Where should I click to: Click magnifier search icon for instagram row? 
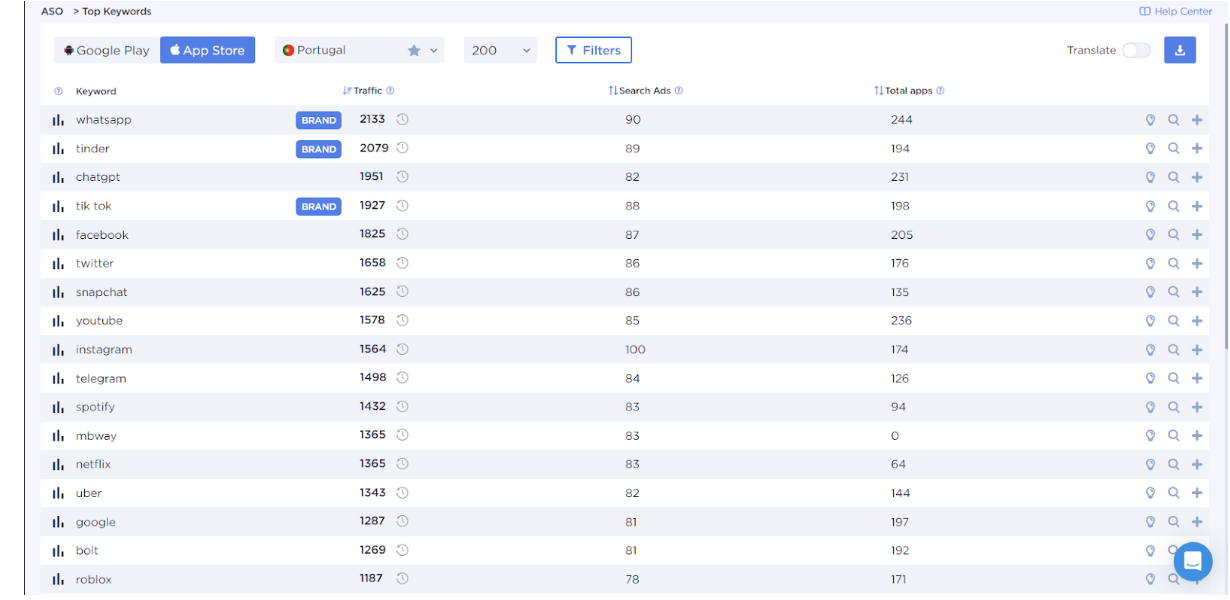tap(1174, 350)
